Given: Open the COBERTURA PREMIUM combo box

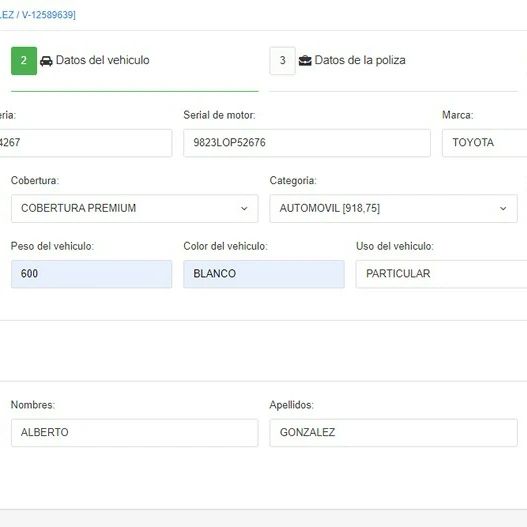Looking at the screenshot, I should (x=134, y=208).
